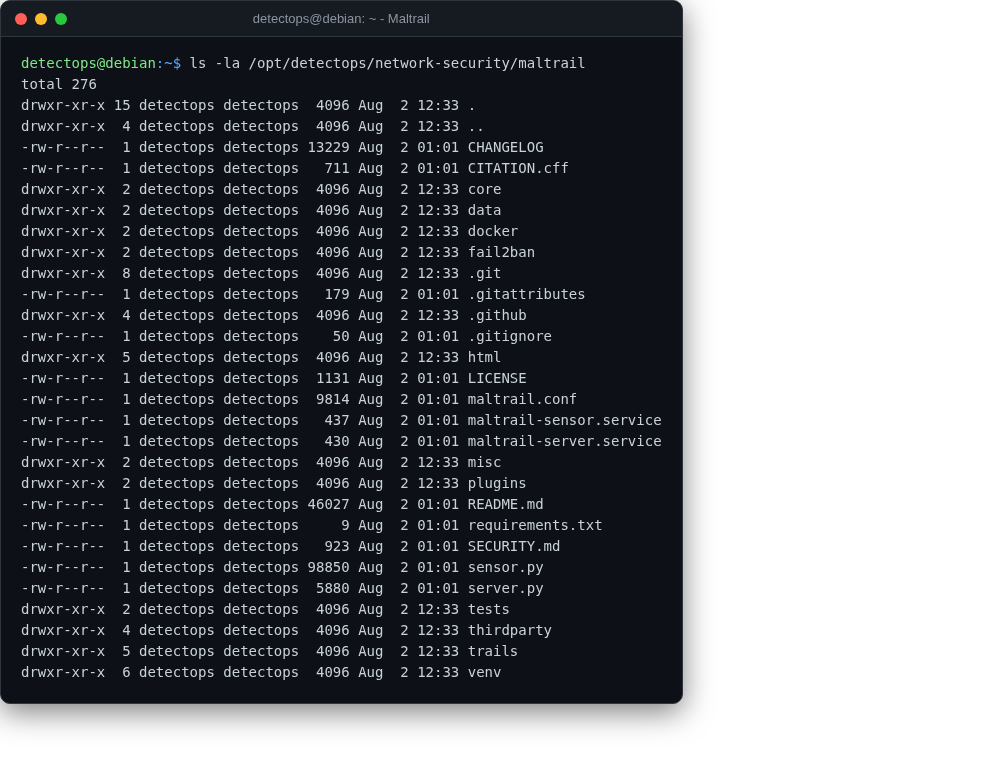Viewport: 1000px width, 783px height.
Task: Click the '.github' directory name
Action: (497, 316)
